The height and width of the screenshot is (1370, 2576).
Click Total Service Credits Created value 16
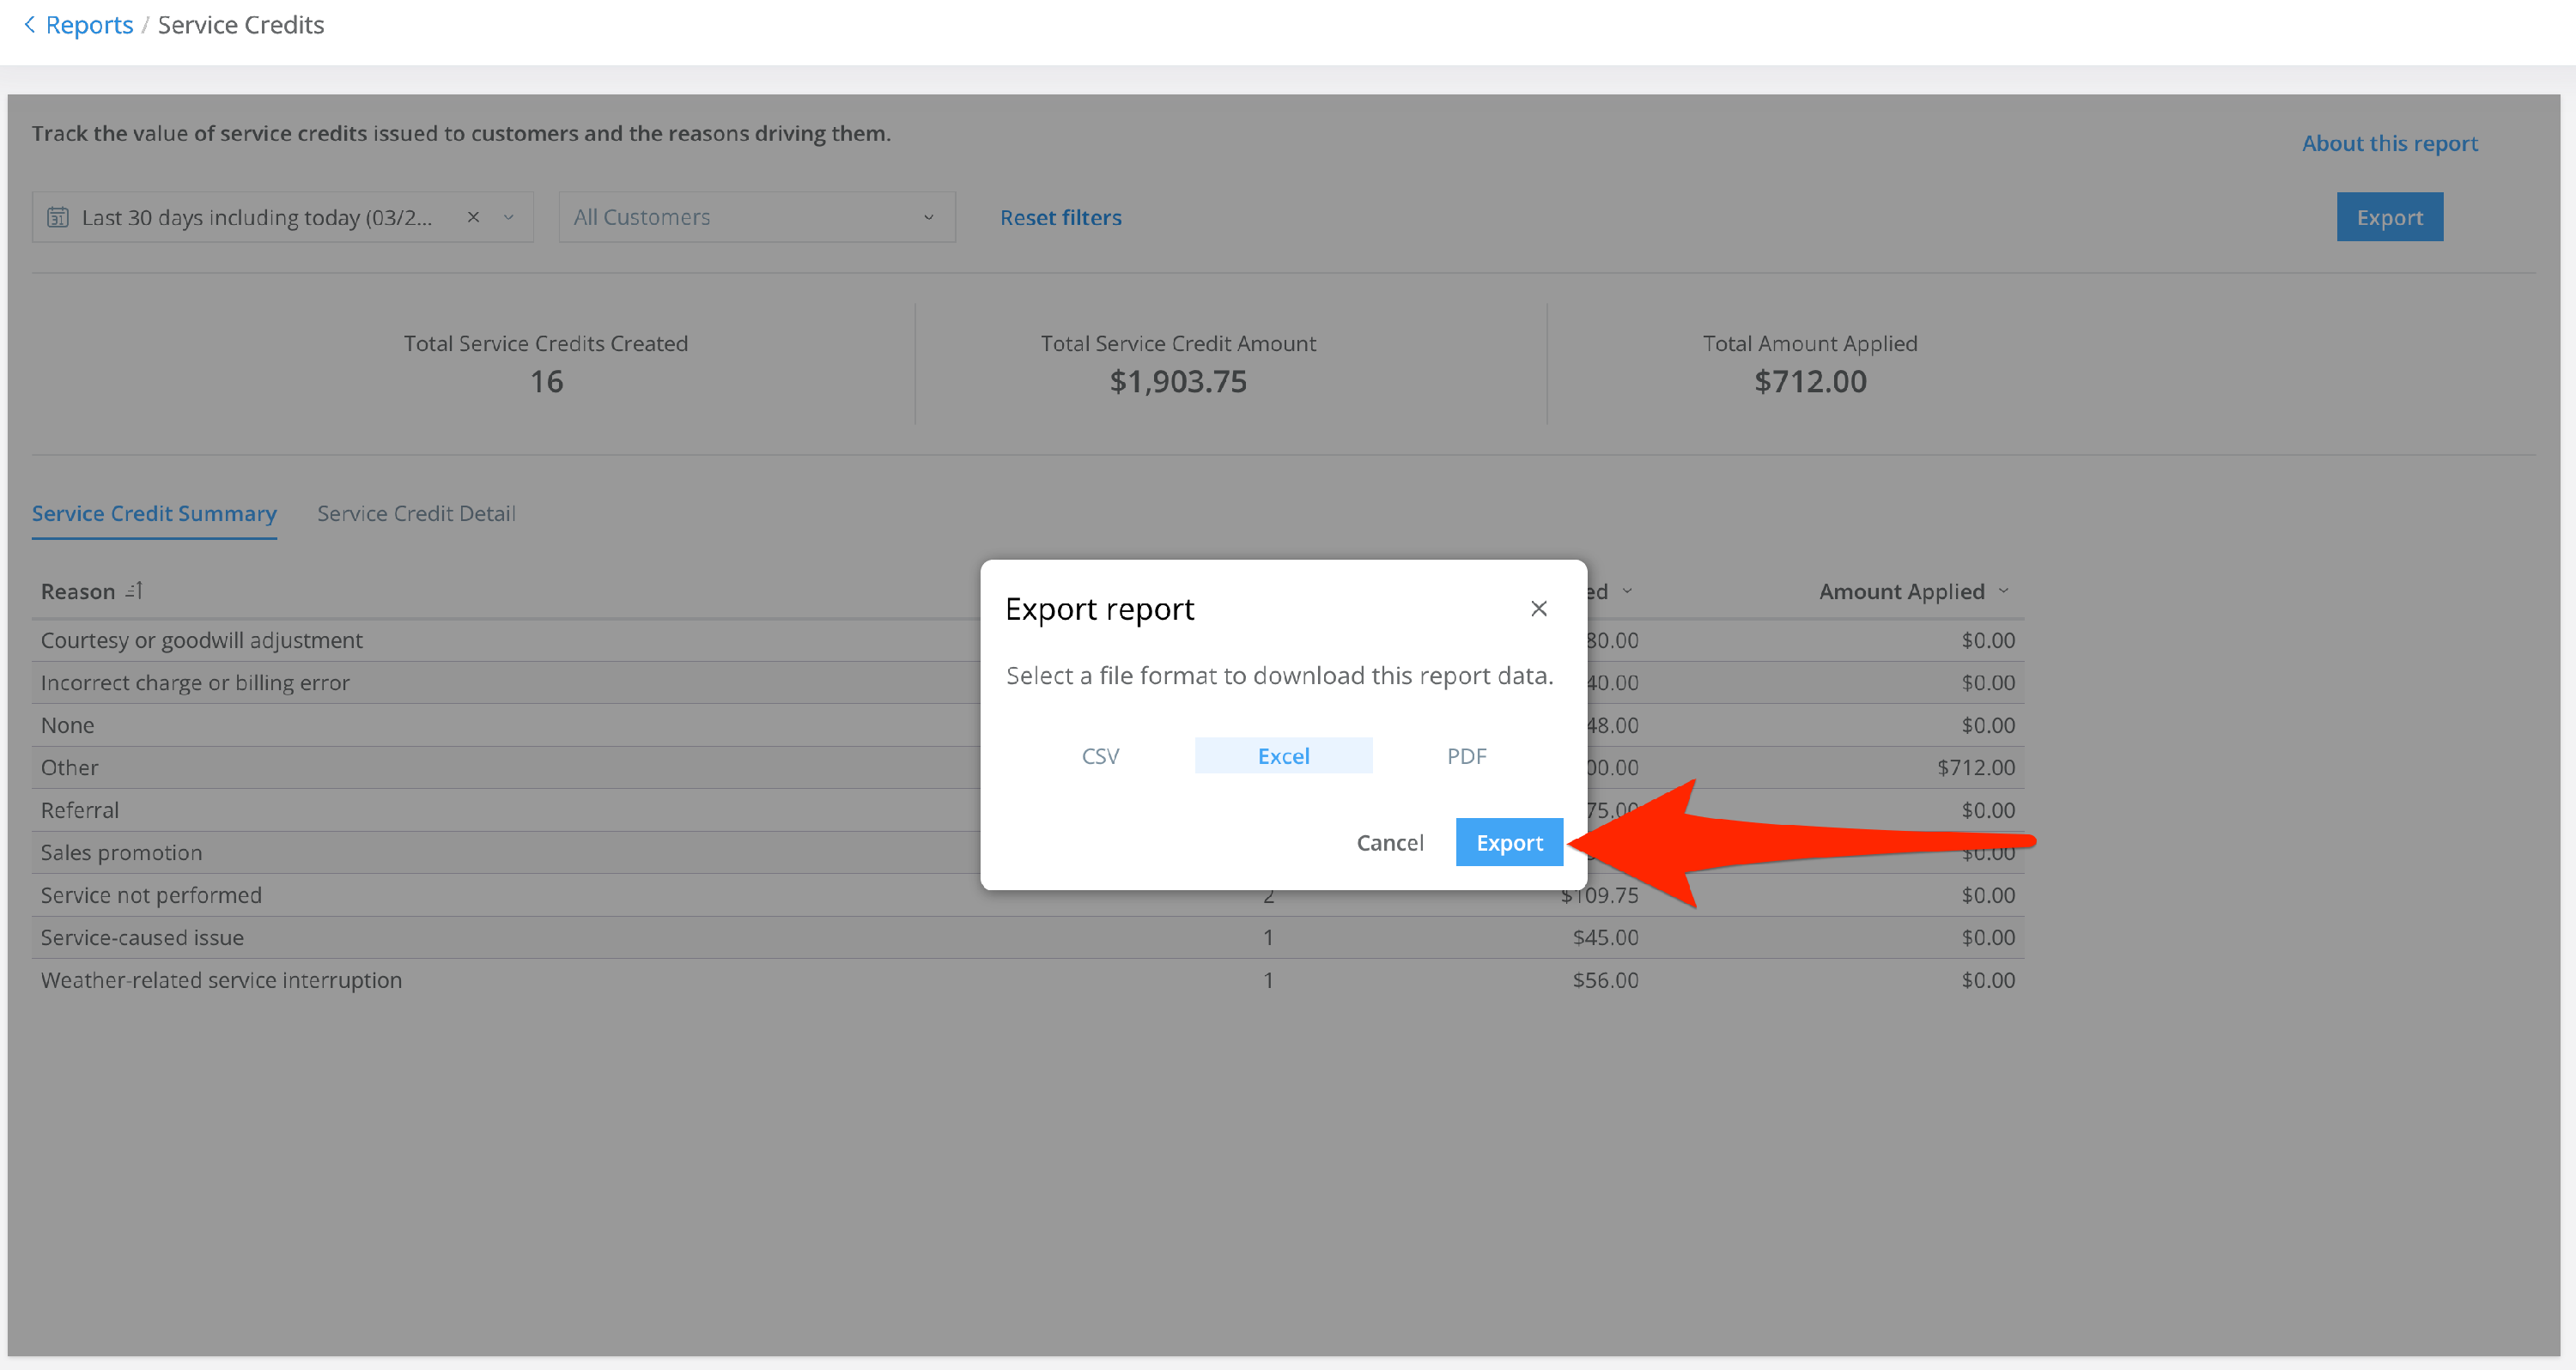[546, 381]
